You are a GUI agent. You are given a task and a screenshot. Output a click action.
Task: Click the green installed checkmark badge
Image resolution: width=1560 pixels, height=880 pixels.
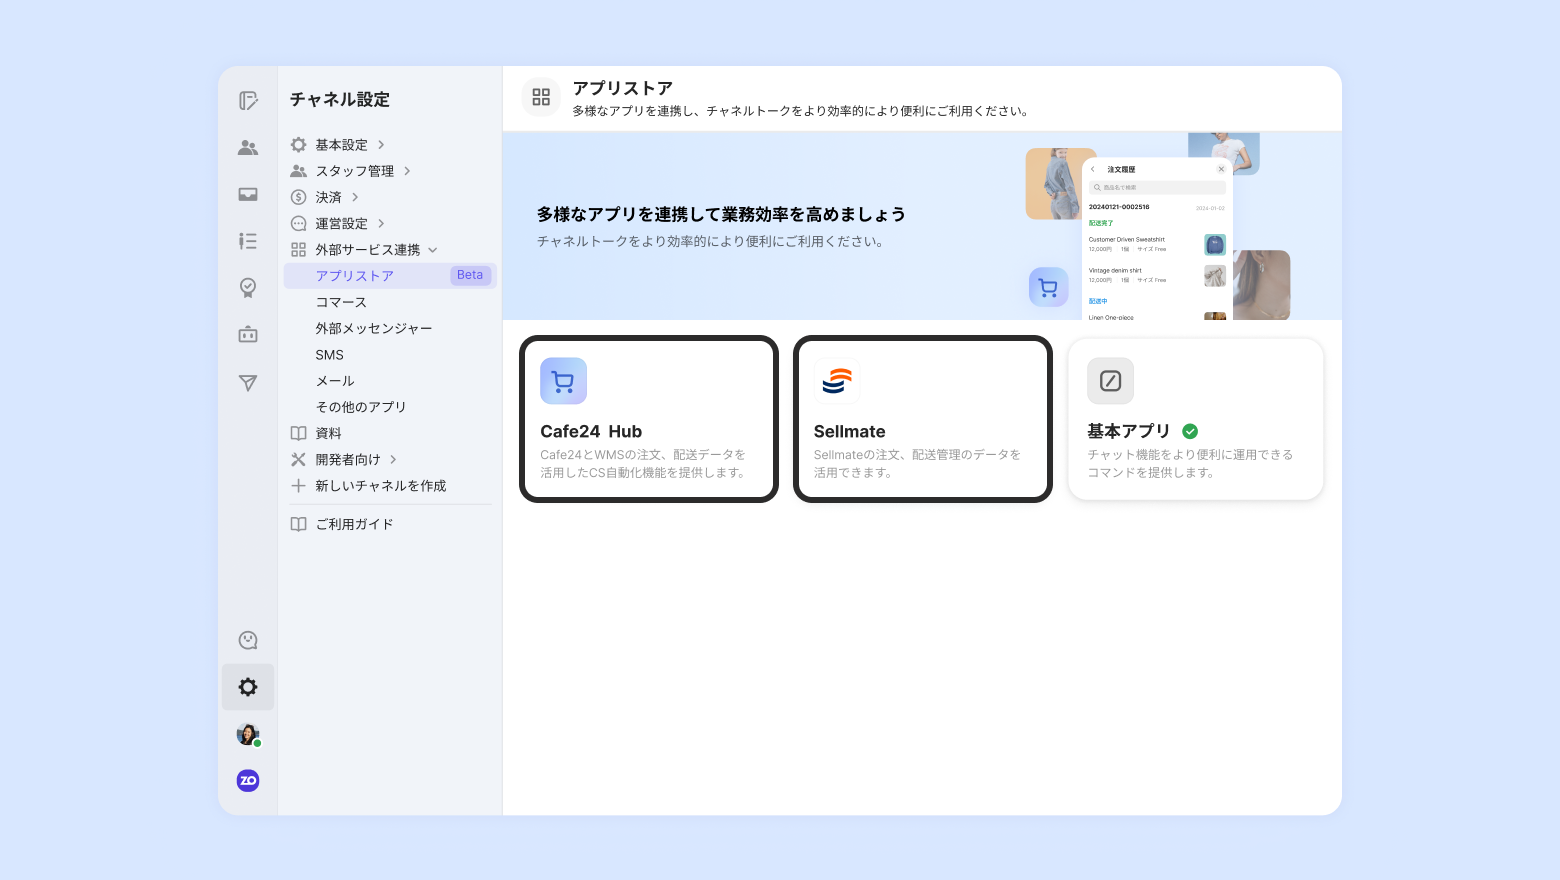point(1190,431)
